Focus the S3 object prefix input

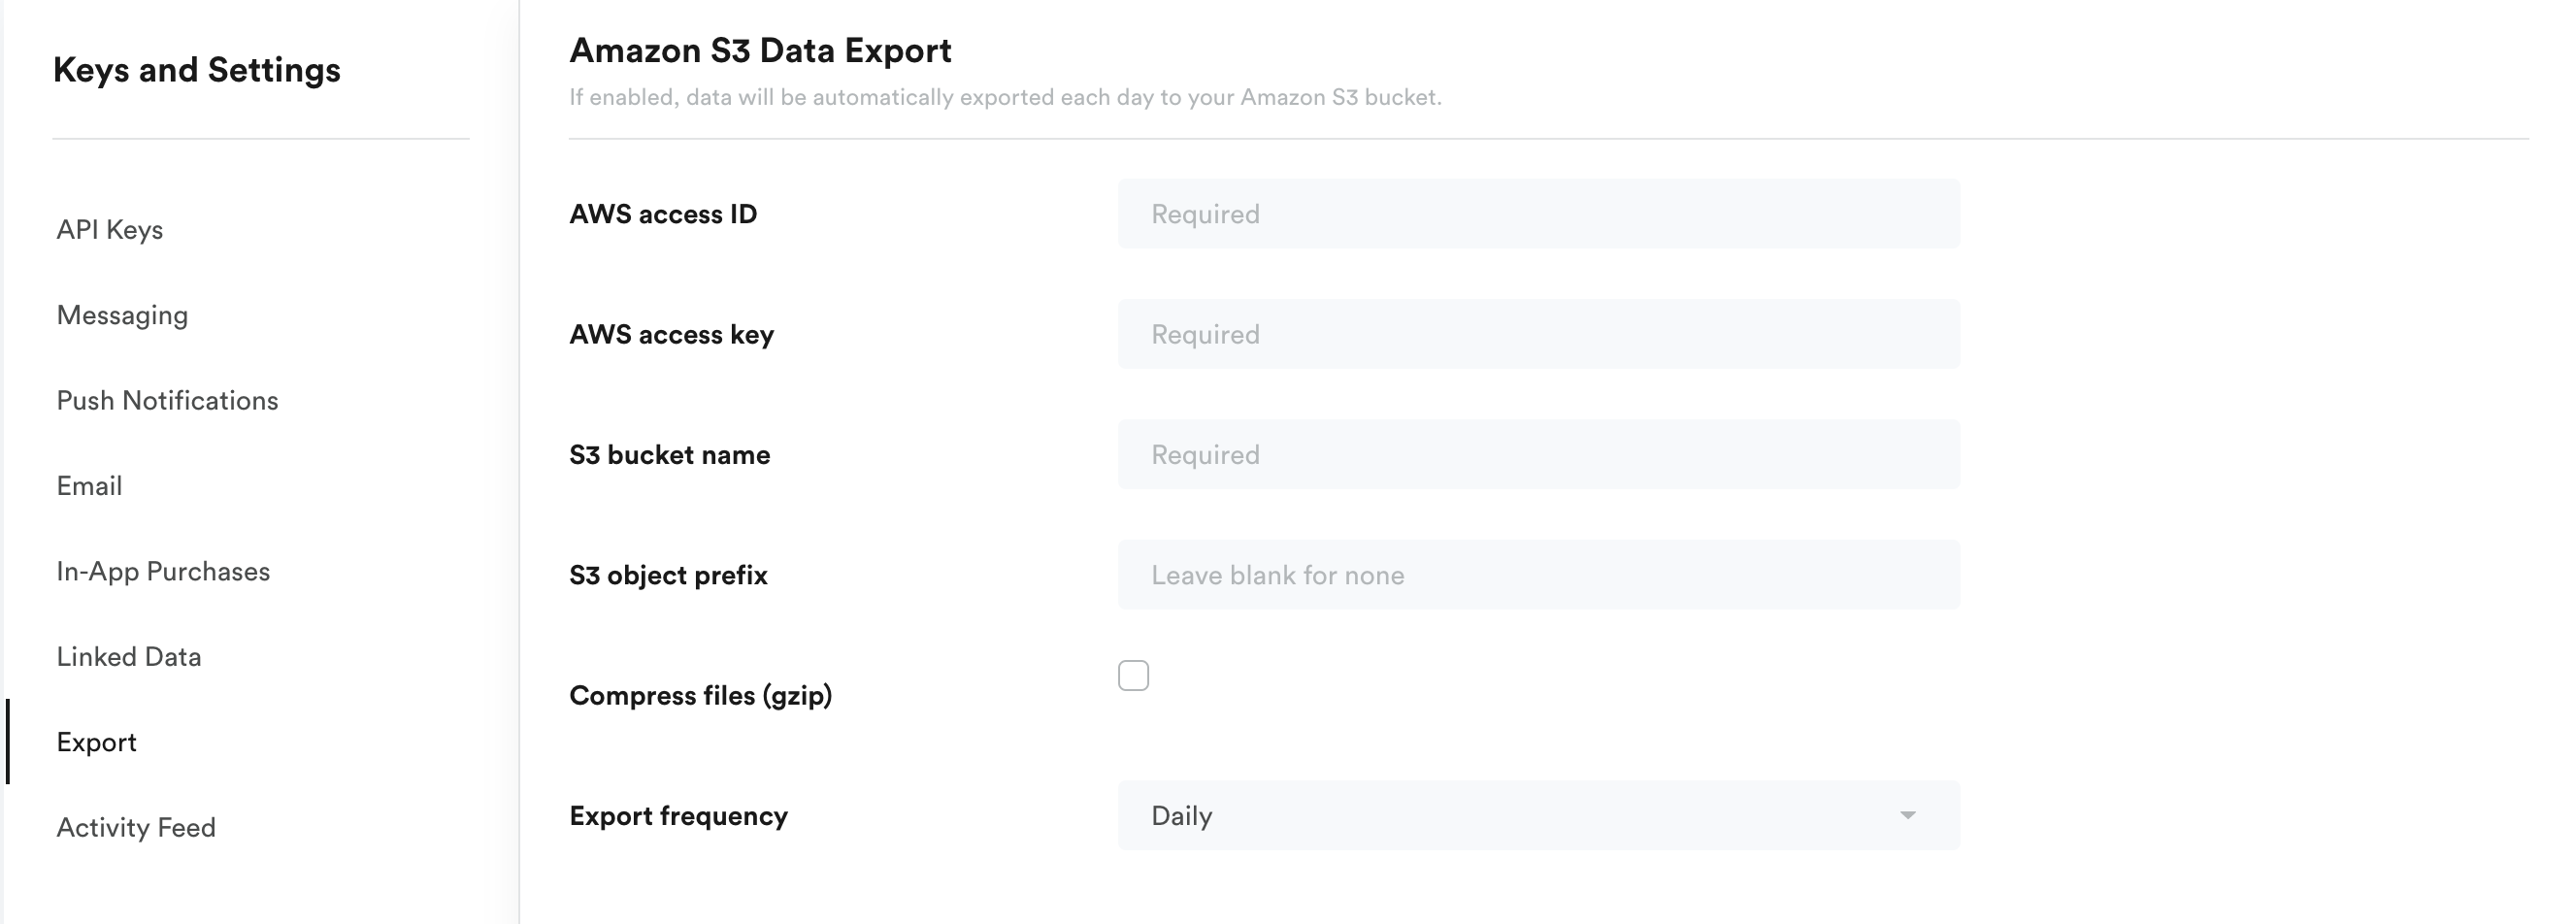[x=1538, y=575]
